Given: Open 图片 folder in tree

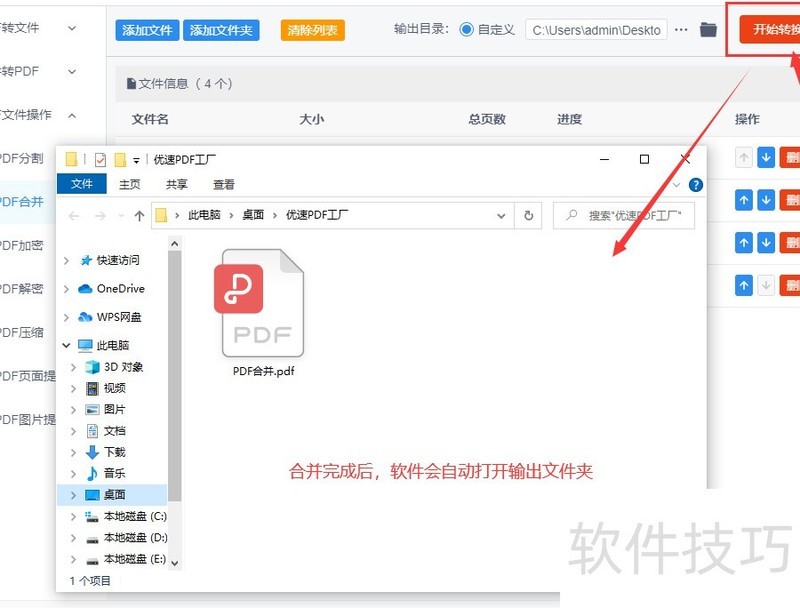Looking at the screenshot, I should pos(114,409).
